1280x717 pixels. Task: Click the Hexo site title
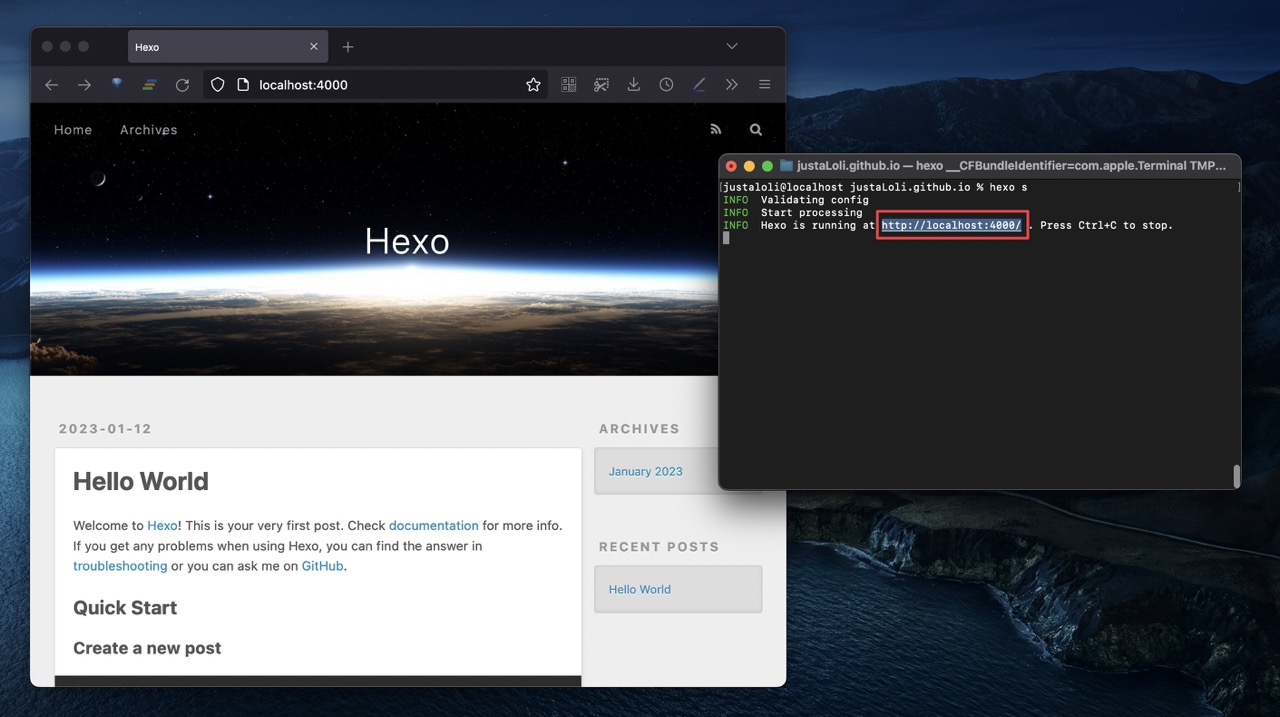coord(407,241)
